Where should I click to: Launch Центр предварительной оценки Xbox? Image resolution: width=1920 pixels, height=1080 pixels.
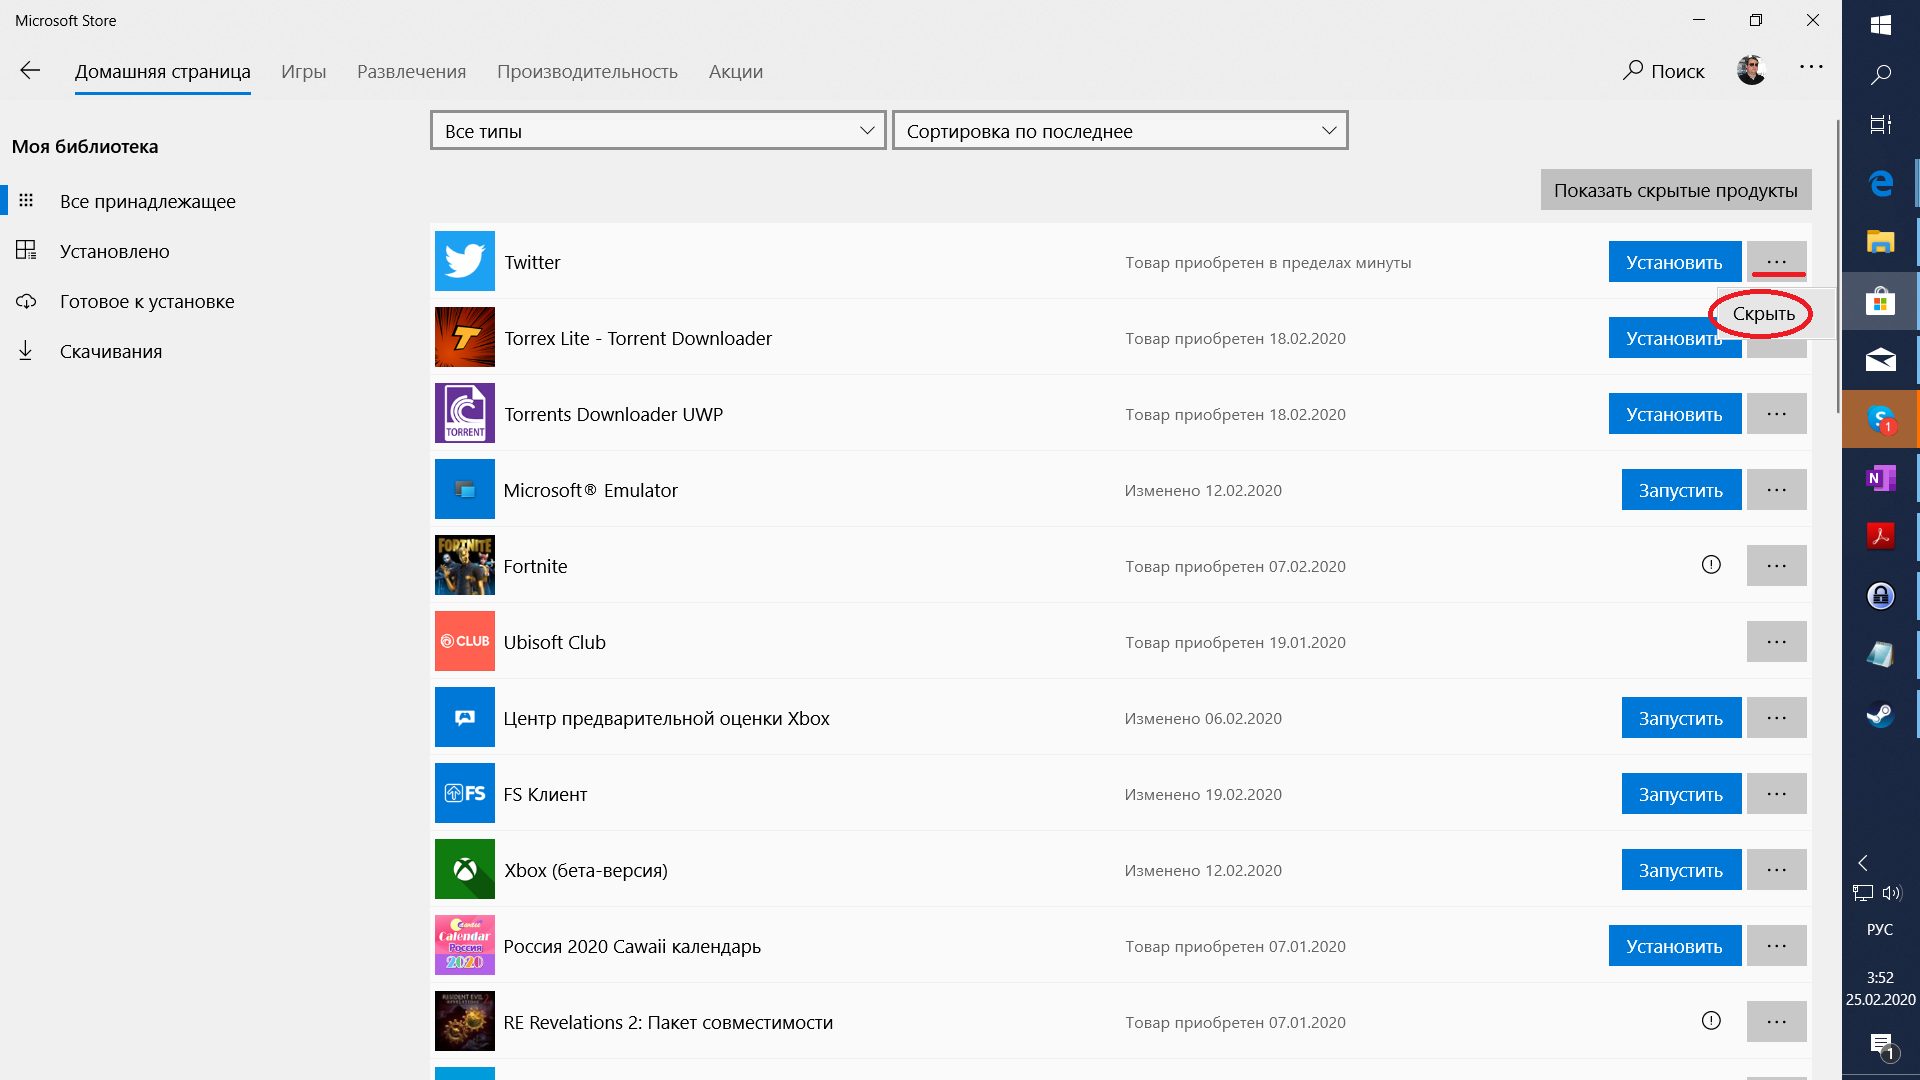point(1681,718)
